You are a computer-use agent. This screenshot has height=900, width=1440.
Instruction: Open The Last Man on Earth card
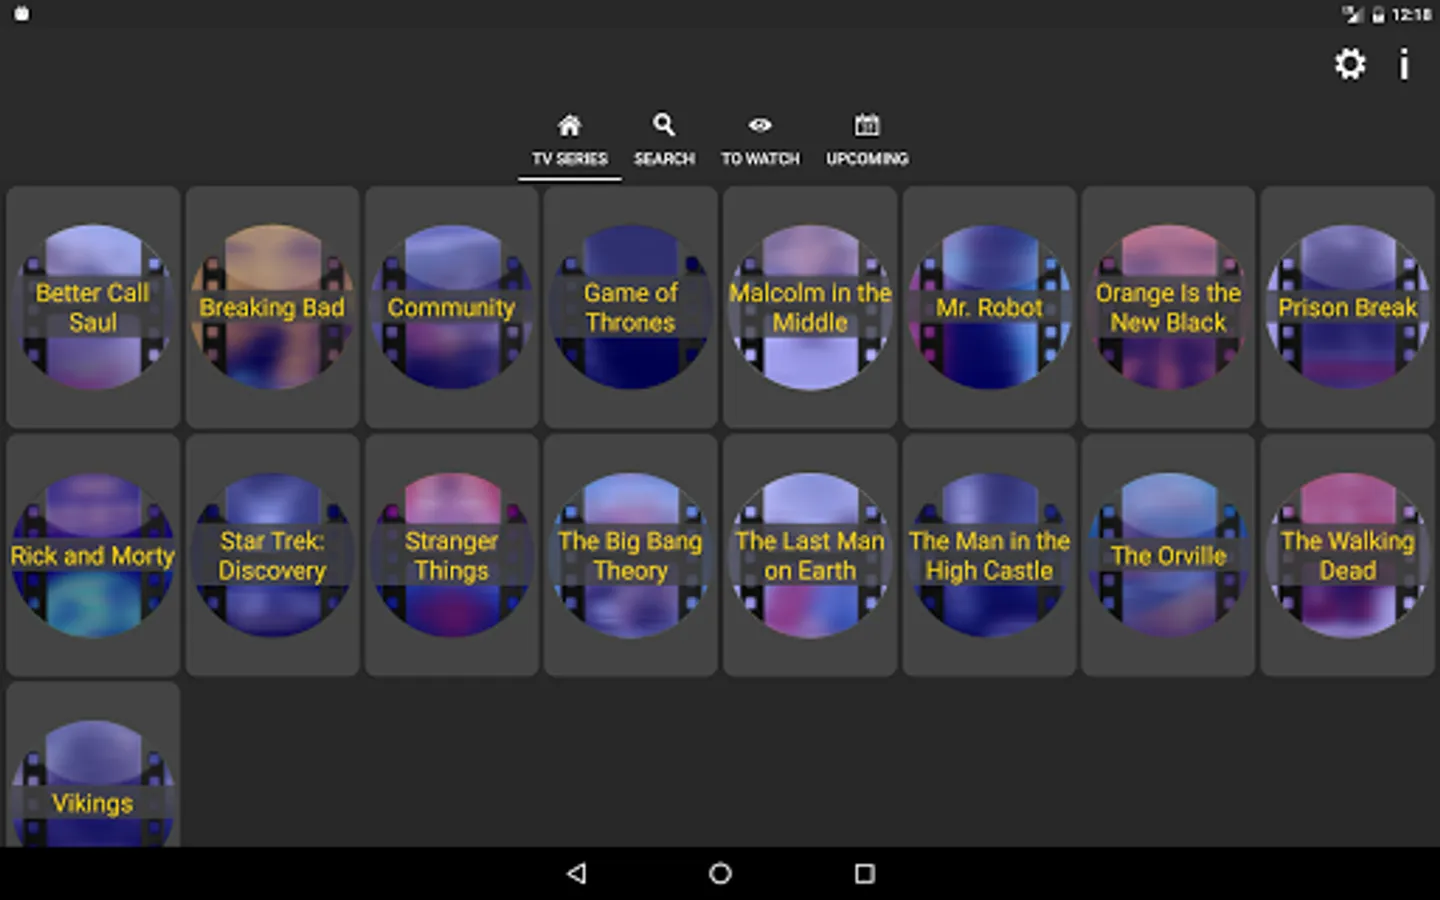pos(810,555)
